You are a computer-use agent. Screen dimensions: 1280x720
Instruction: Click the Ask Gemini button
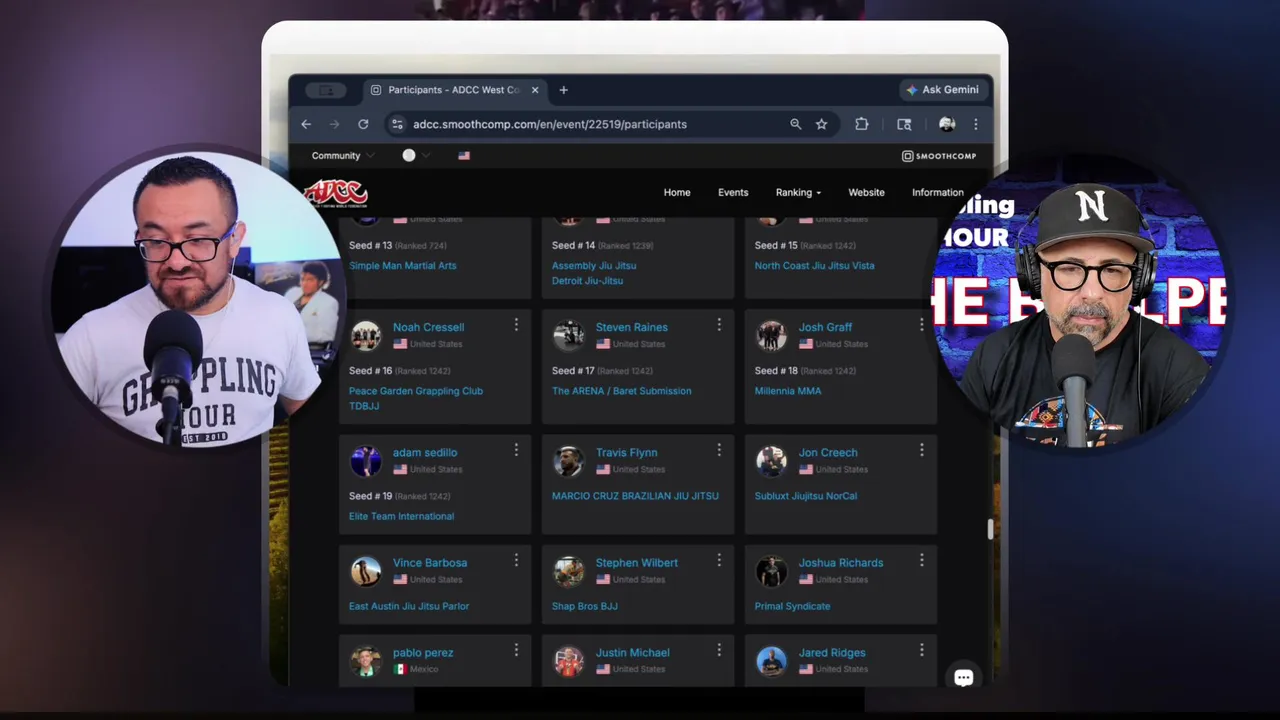(943, 90)
